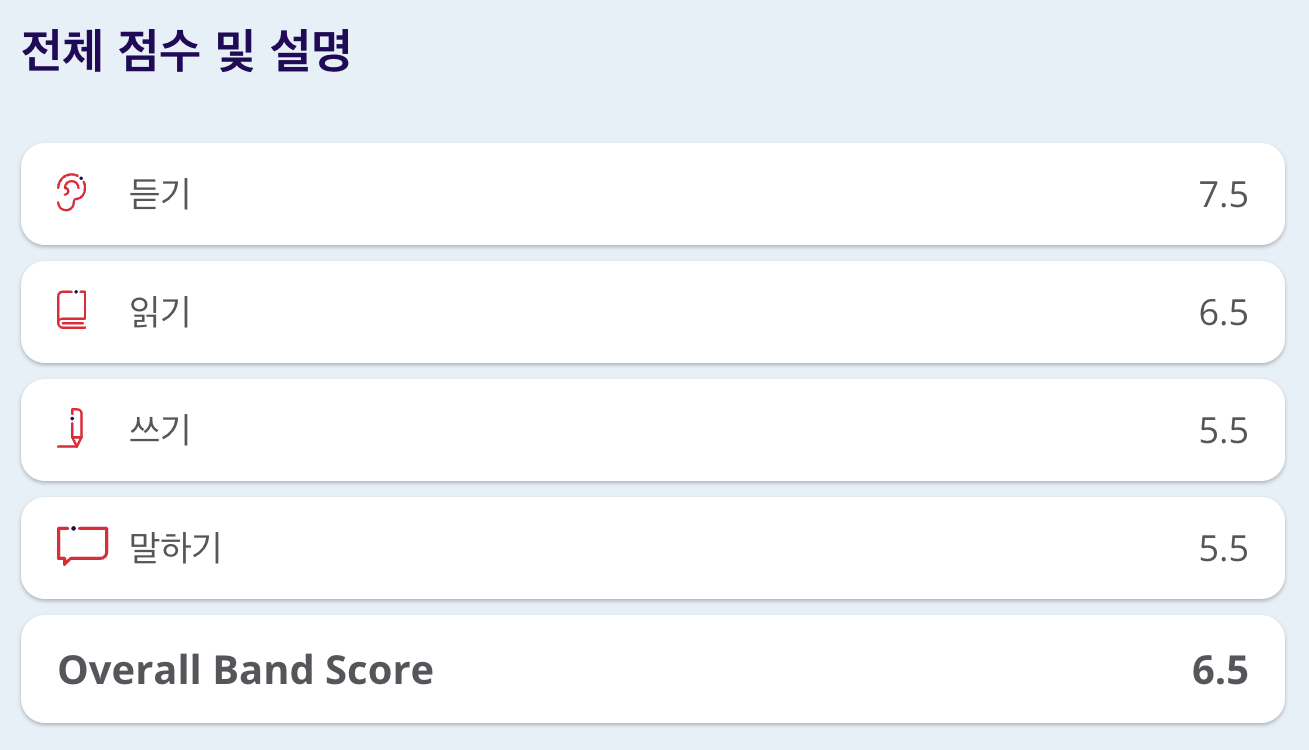The height and width of the screenshot is (750, 1309).
Task: Open Overall Band Score card's blank middle
Action: point(800,669)
